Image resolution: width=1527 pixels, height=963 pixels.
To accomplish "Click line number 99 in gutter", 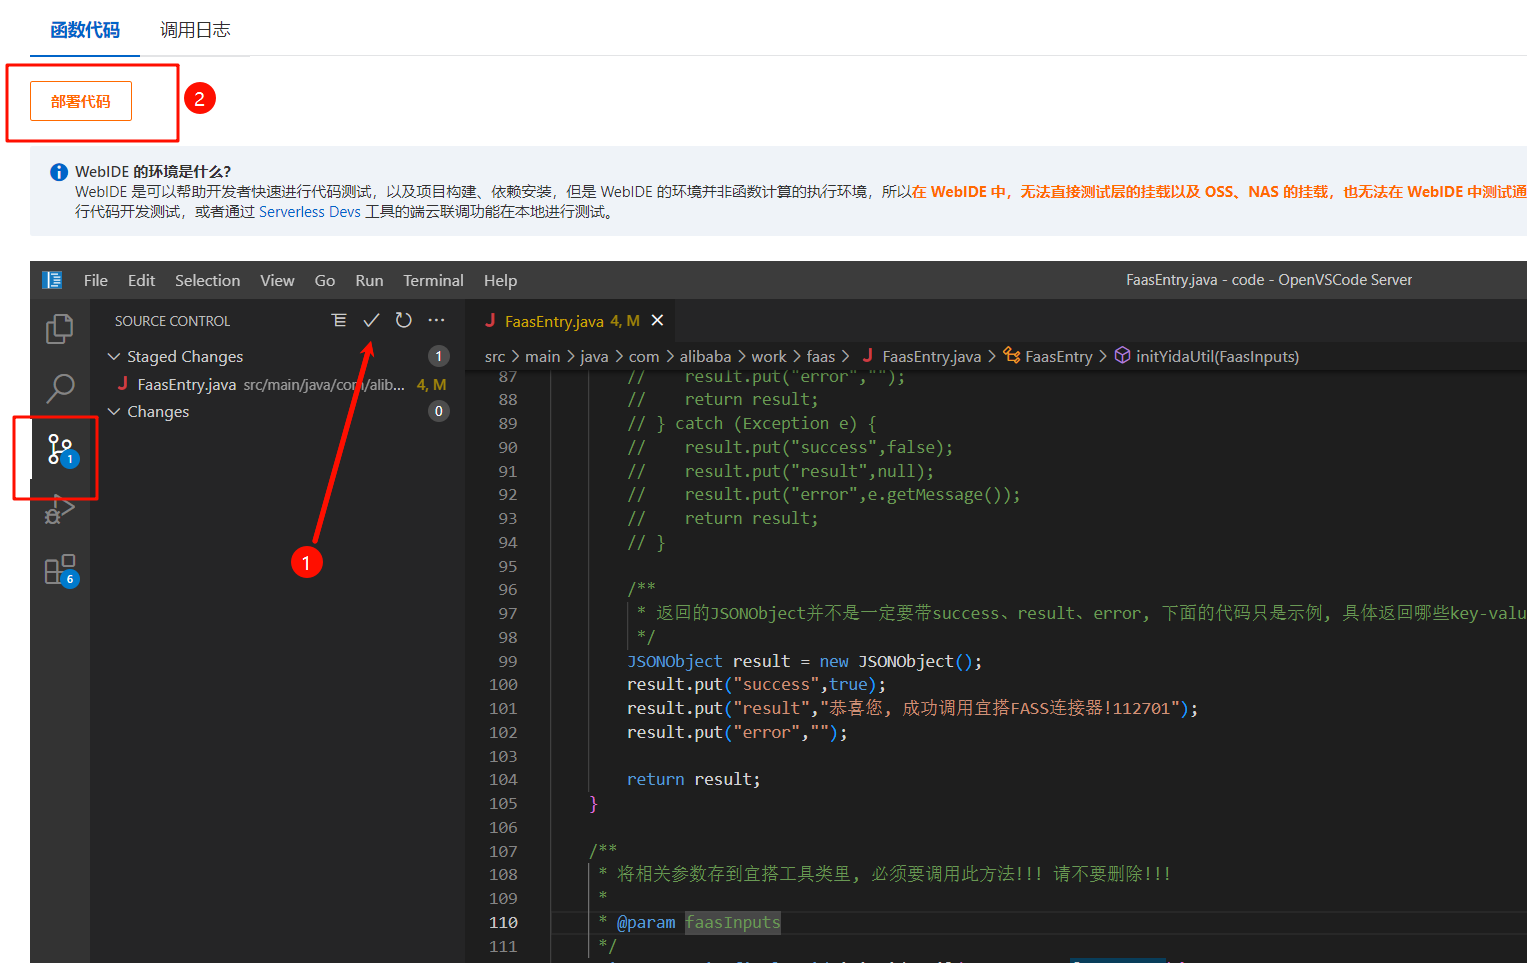I will pos(508,661).
